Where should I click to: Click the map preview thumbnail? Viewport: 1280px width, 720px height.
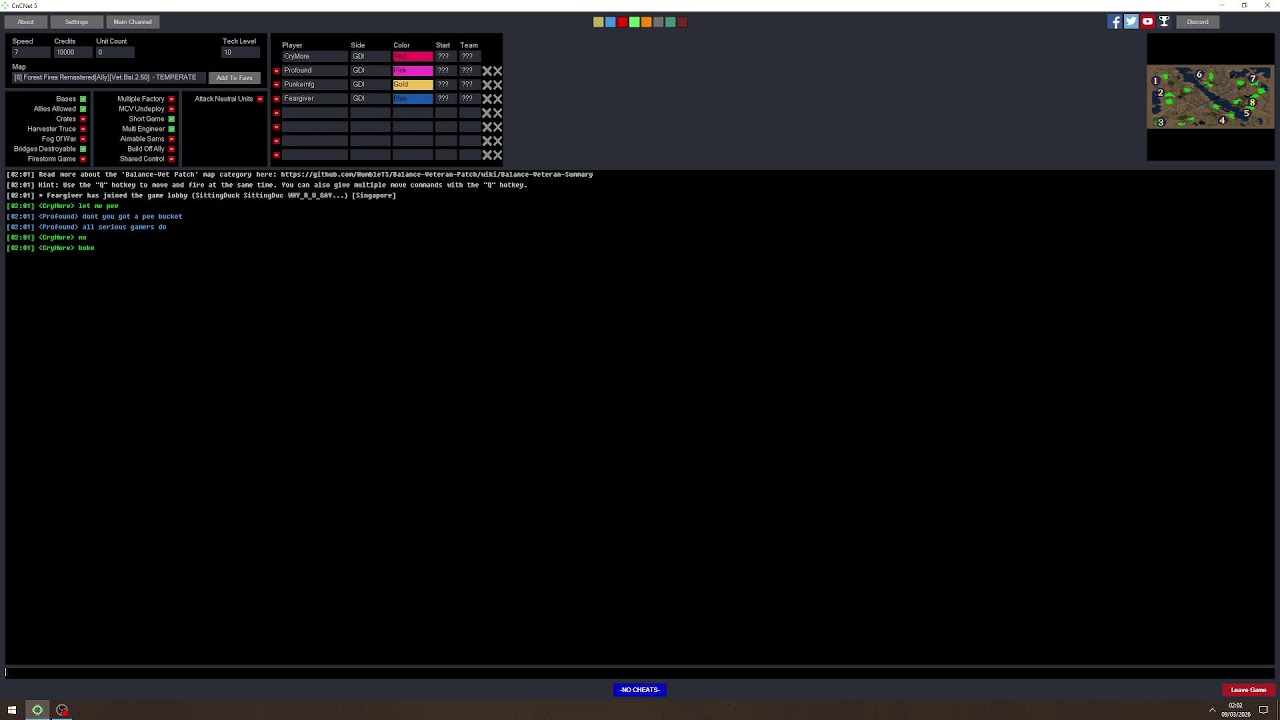tap(1211, 97)
